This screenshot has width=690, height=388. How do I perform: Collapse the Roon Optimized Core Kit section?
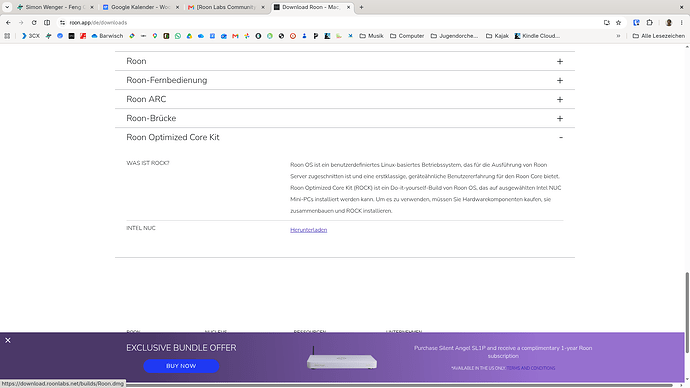click(x=345, y=137)
